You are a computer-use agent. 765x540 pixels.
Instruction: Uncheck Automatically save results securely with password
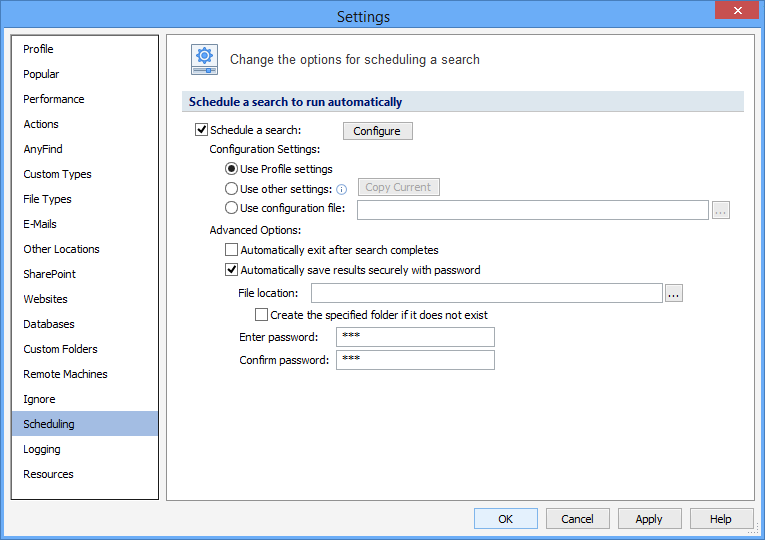pos(232,270)
